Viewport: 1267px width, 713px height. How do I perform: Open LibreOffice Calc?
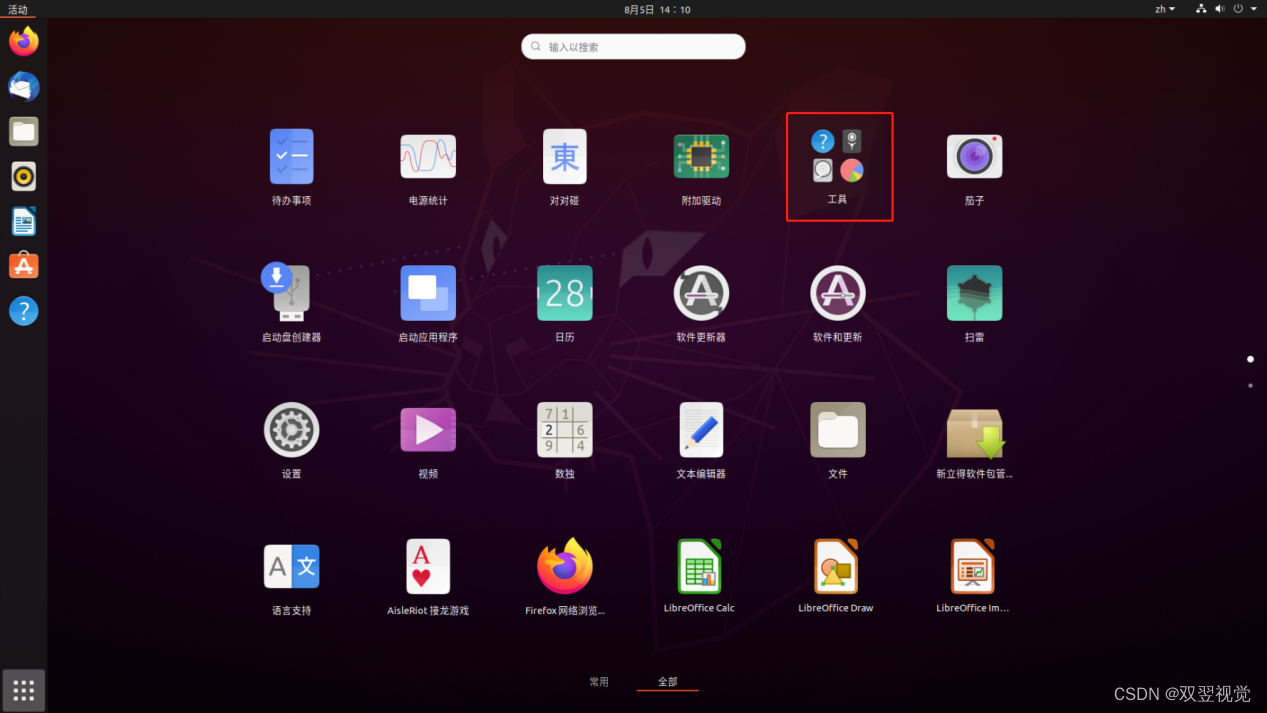coord(699,566)
